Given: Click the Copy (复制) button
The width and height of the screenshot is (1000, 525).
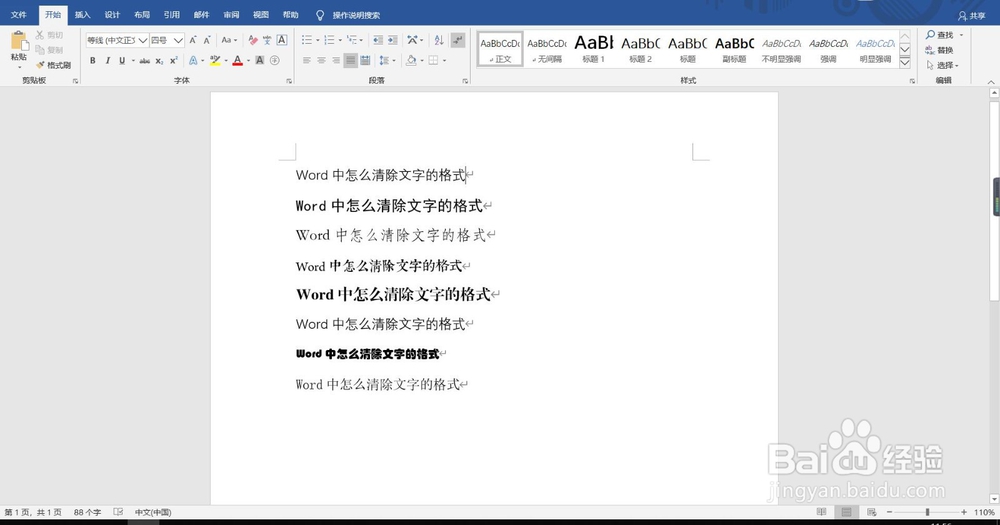Looking at the screenshot, I should coord(50,50).
